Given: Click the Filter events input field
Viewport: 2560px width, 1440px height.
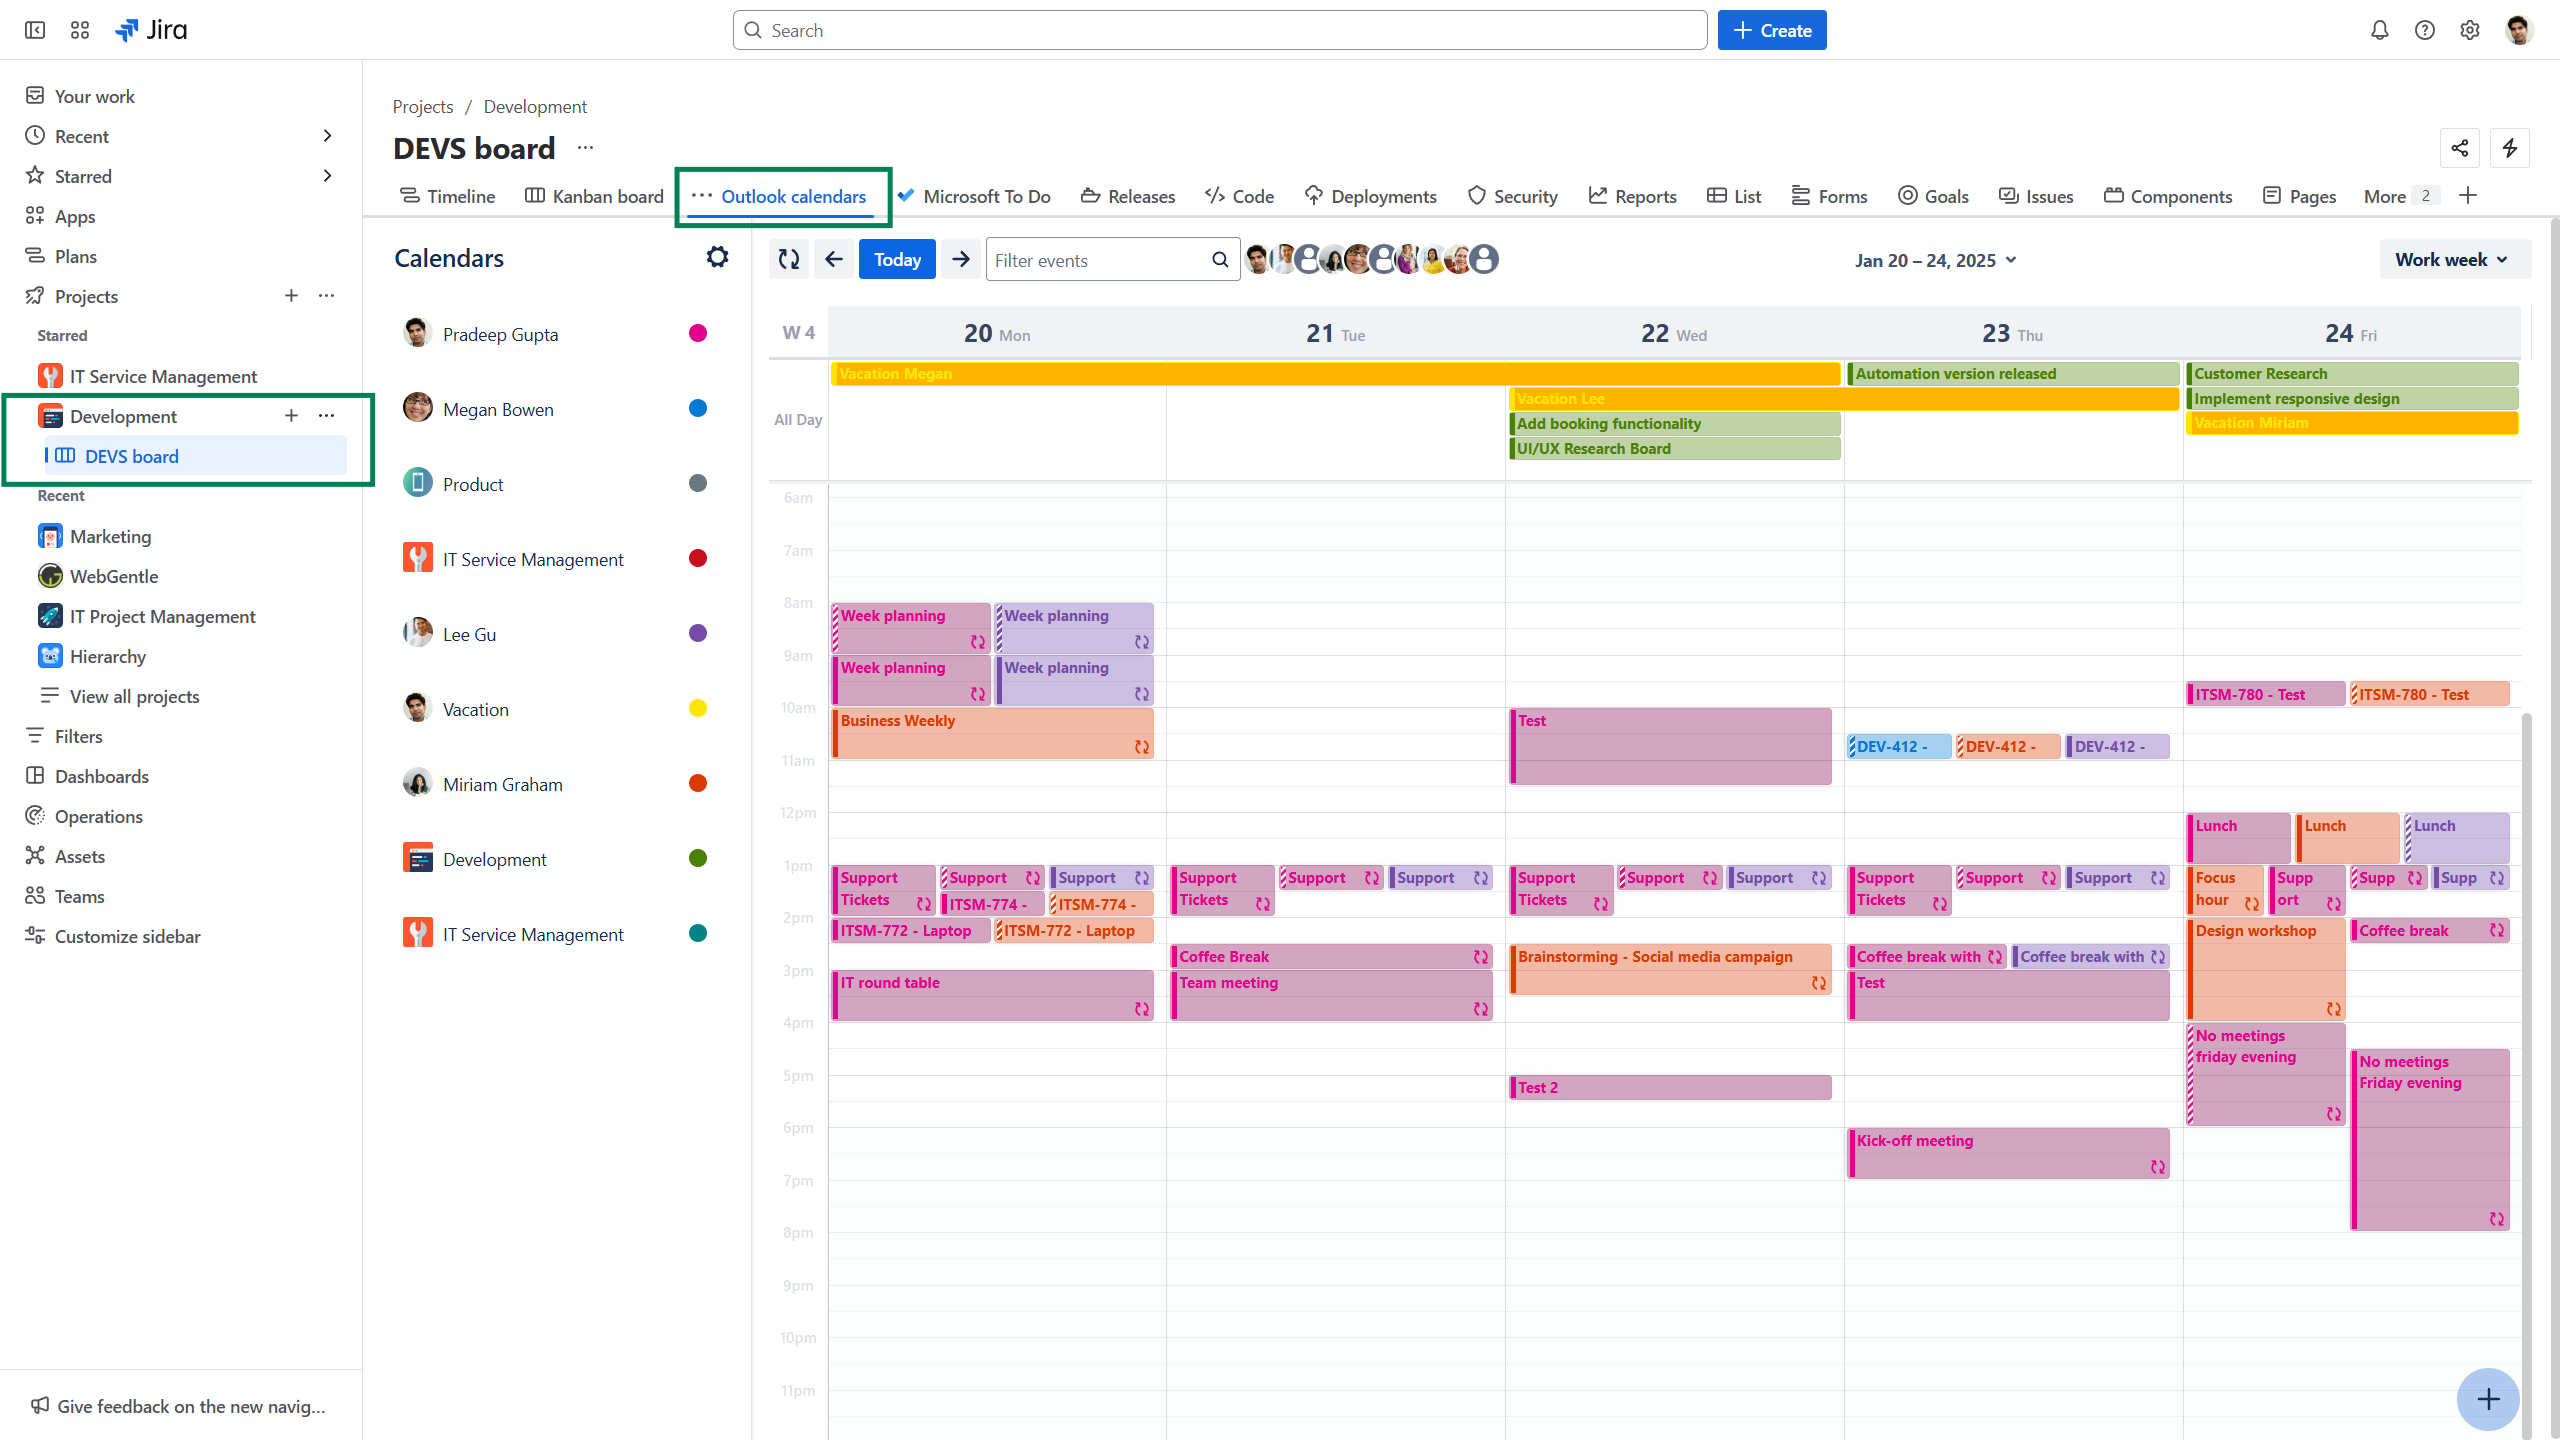Looking at the screenshot, I should [x=1098, y=261].
